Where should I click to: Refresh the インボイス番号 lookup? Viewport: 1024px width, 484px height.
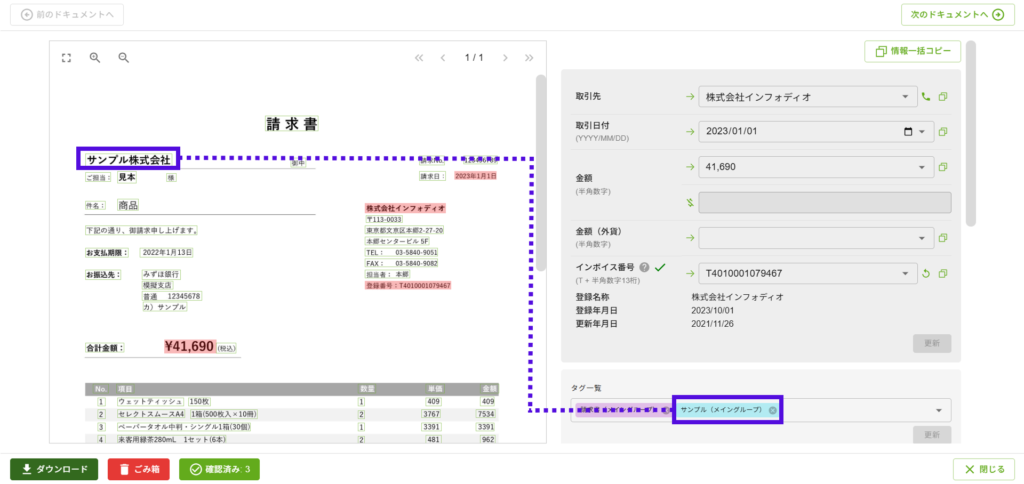[x=926, y=273]
